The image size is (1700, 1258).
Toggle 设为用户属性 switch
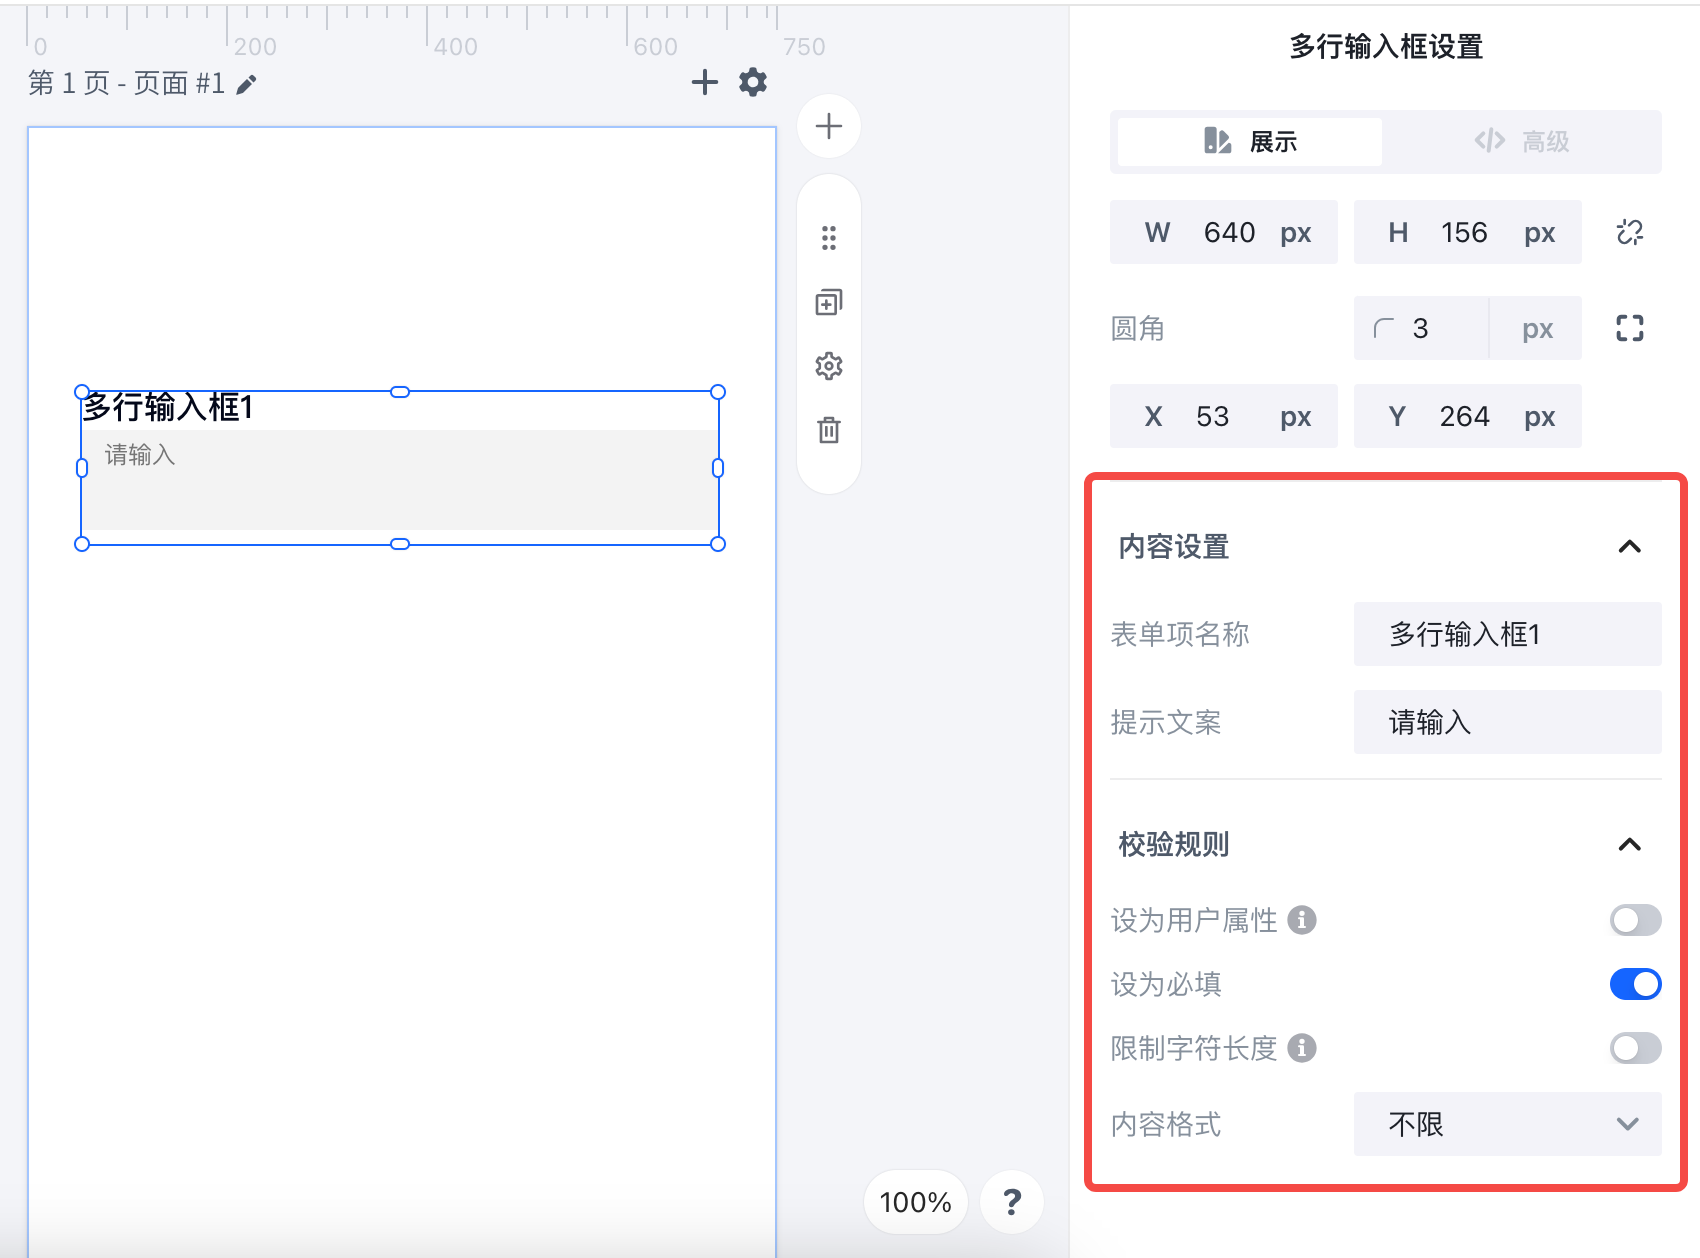[1636, 920]
